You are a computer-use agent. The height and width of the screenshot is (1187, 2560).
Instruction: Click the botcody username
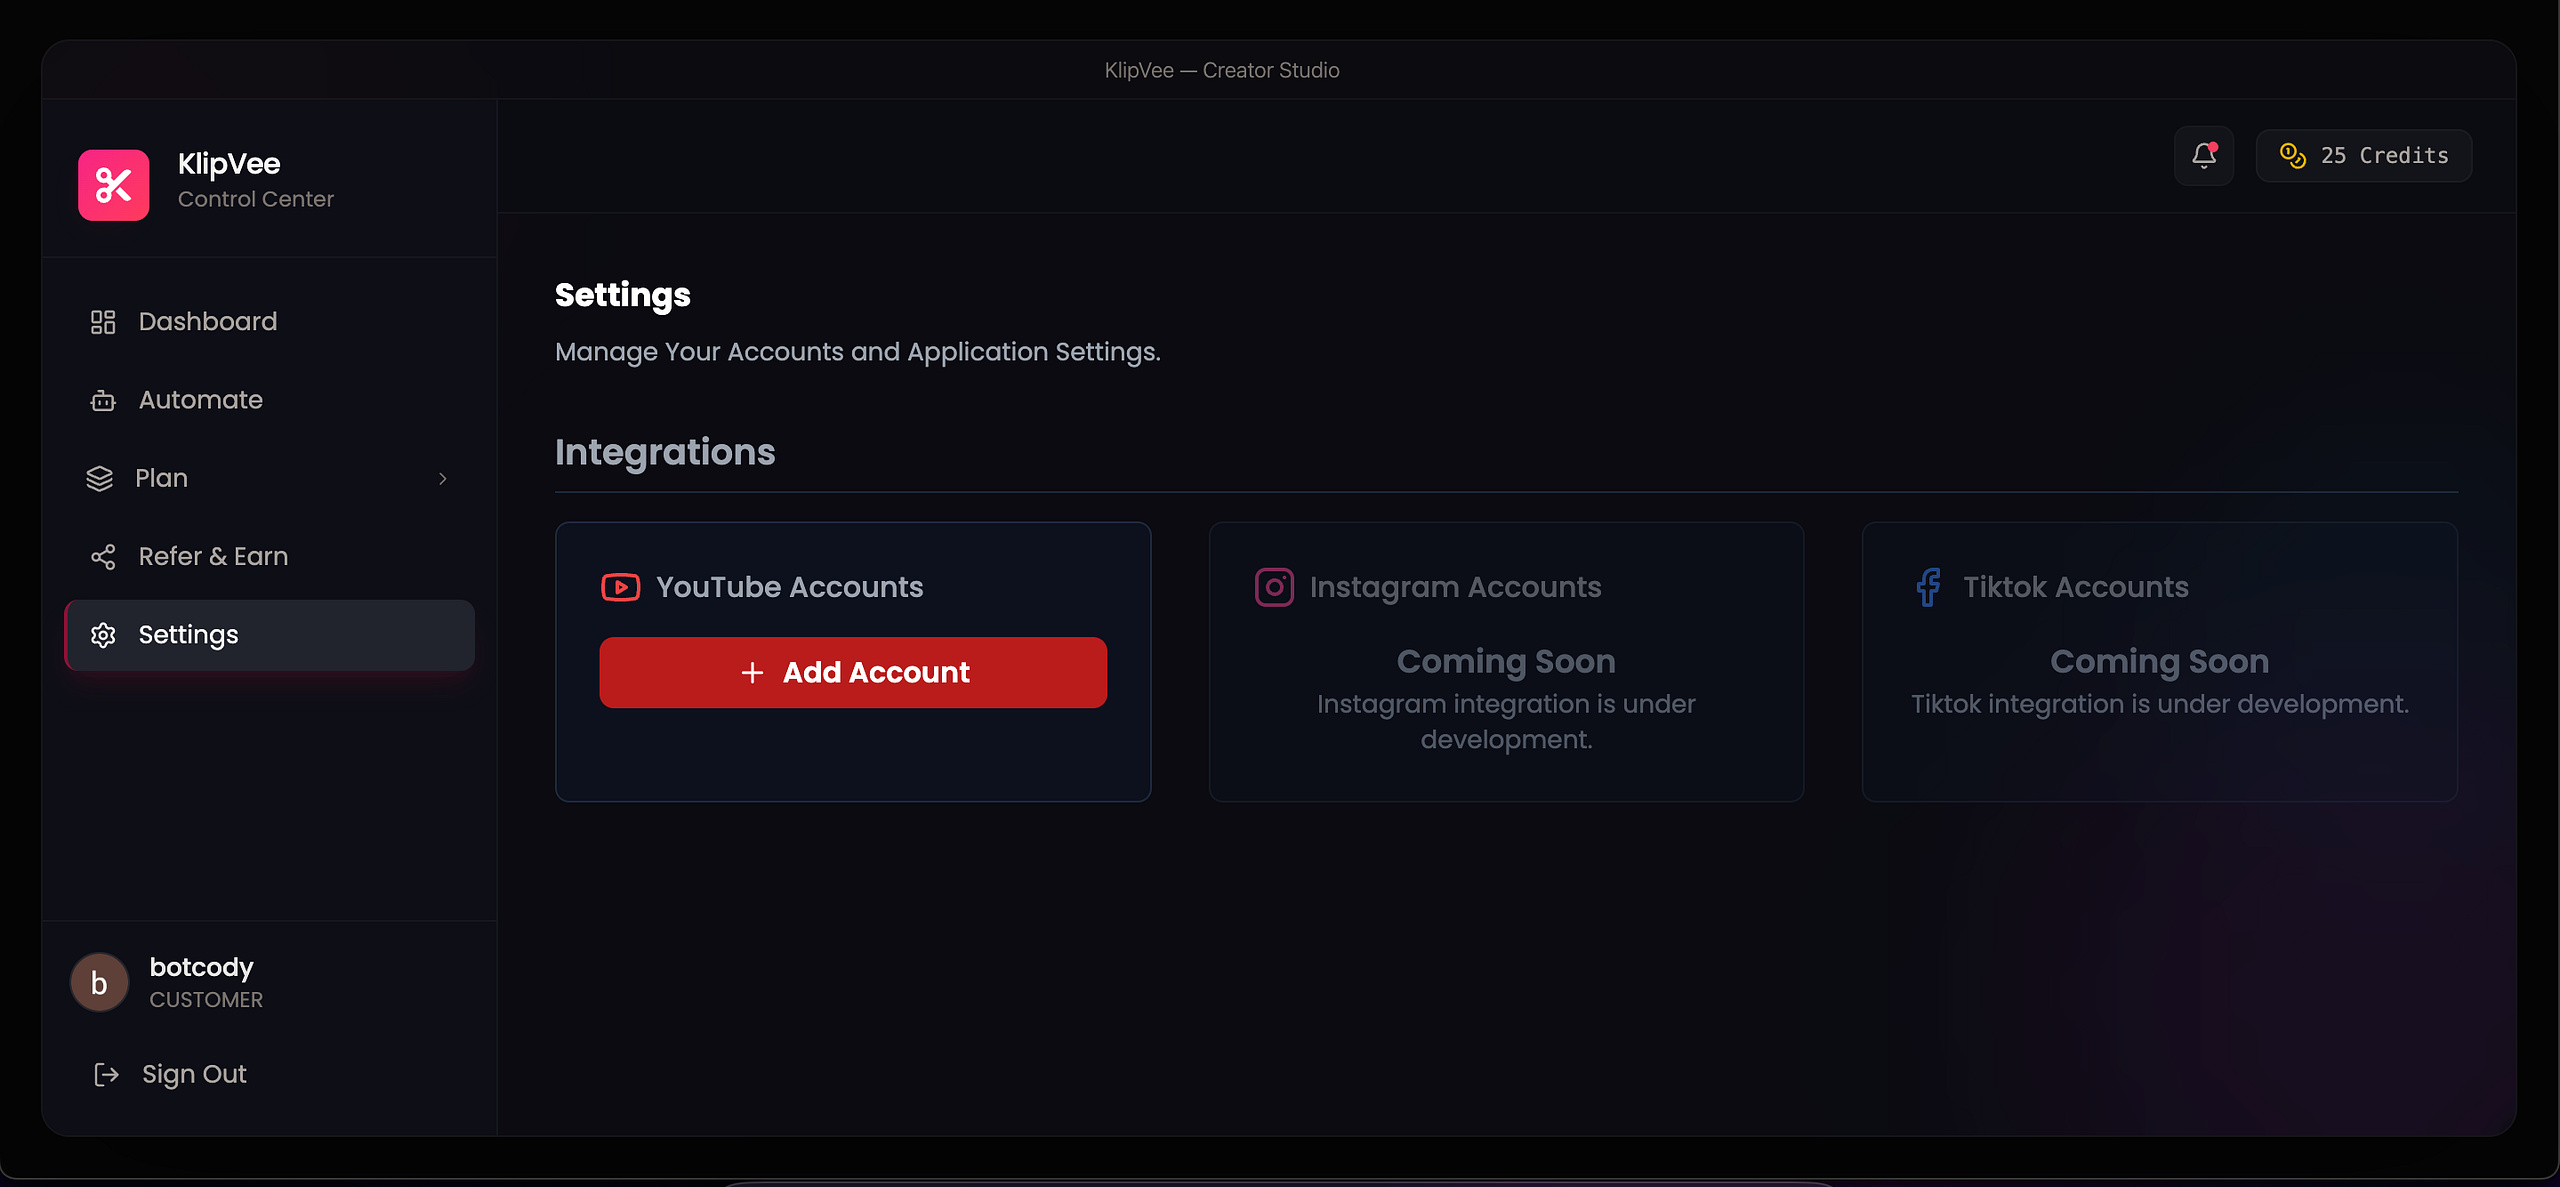tap(201, 967)
